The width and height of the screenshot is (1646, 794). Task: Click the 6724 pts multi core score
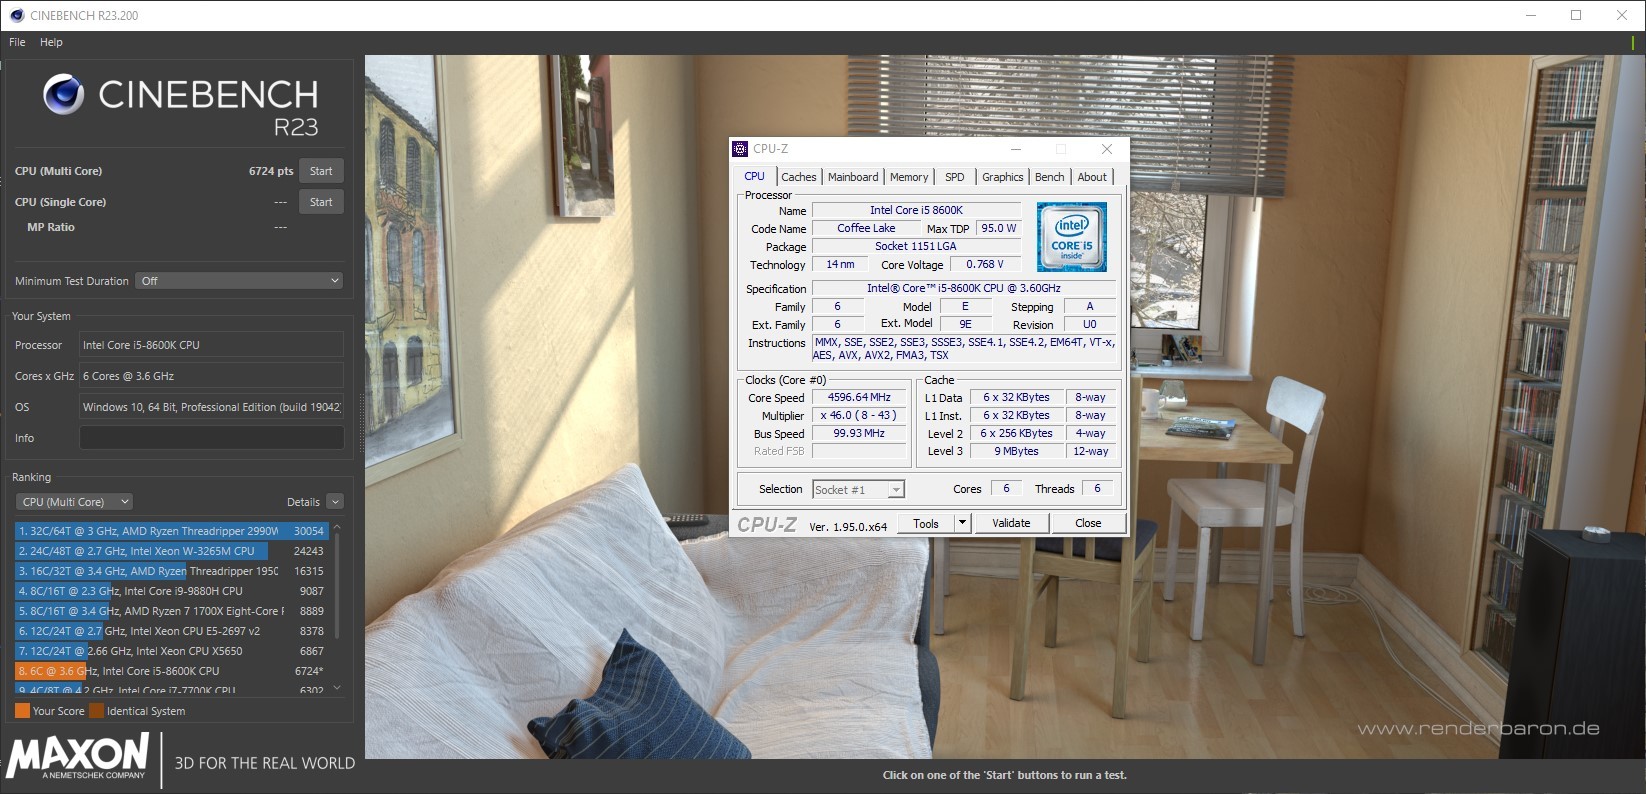click(x=271, y=171)
